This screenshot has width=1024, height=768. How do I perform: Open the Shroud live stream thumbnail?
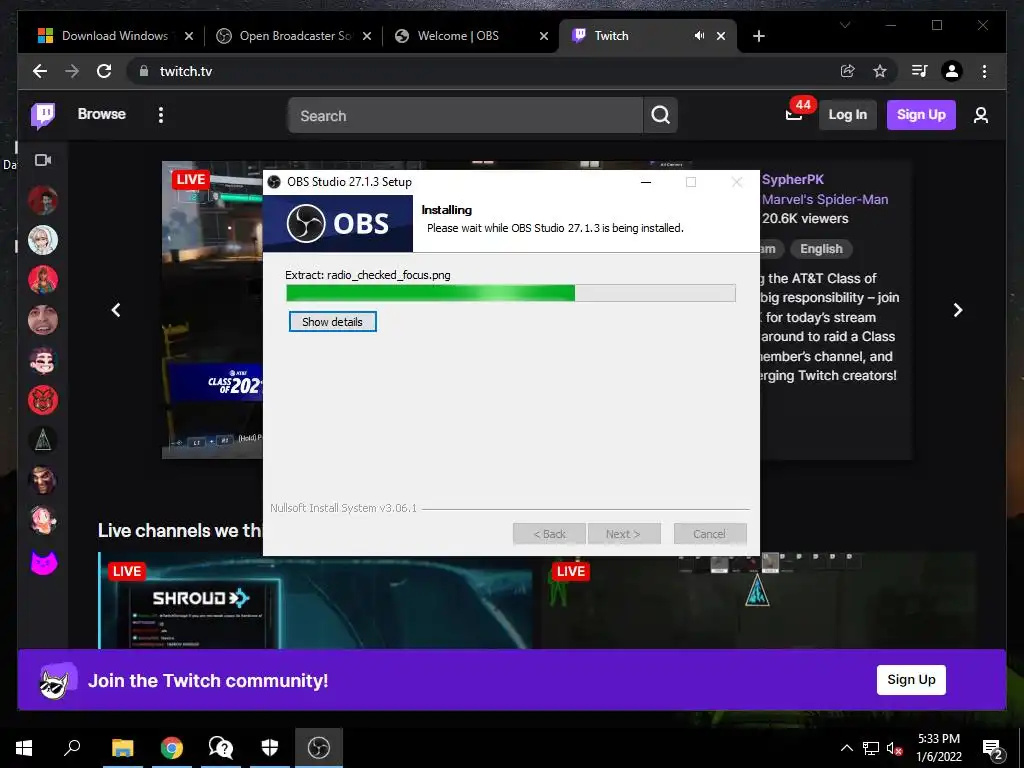(316, 601)
